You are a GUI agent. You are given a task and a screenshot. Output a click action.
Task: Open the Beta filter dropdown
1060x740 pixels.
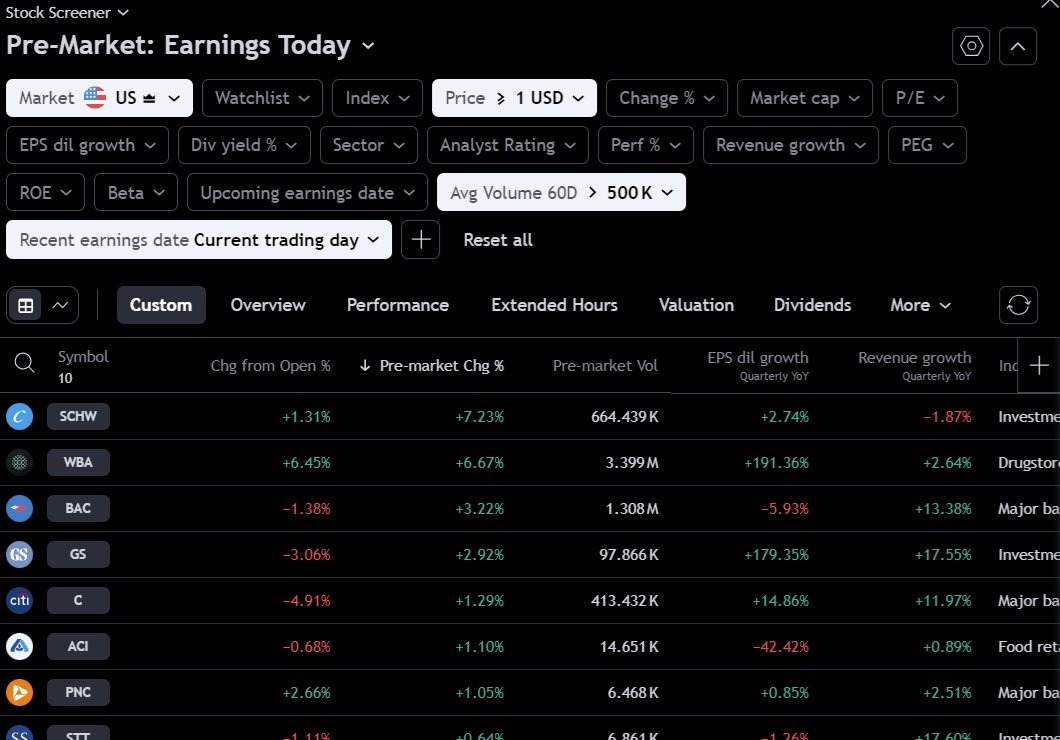tap(136, 192)
